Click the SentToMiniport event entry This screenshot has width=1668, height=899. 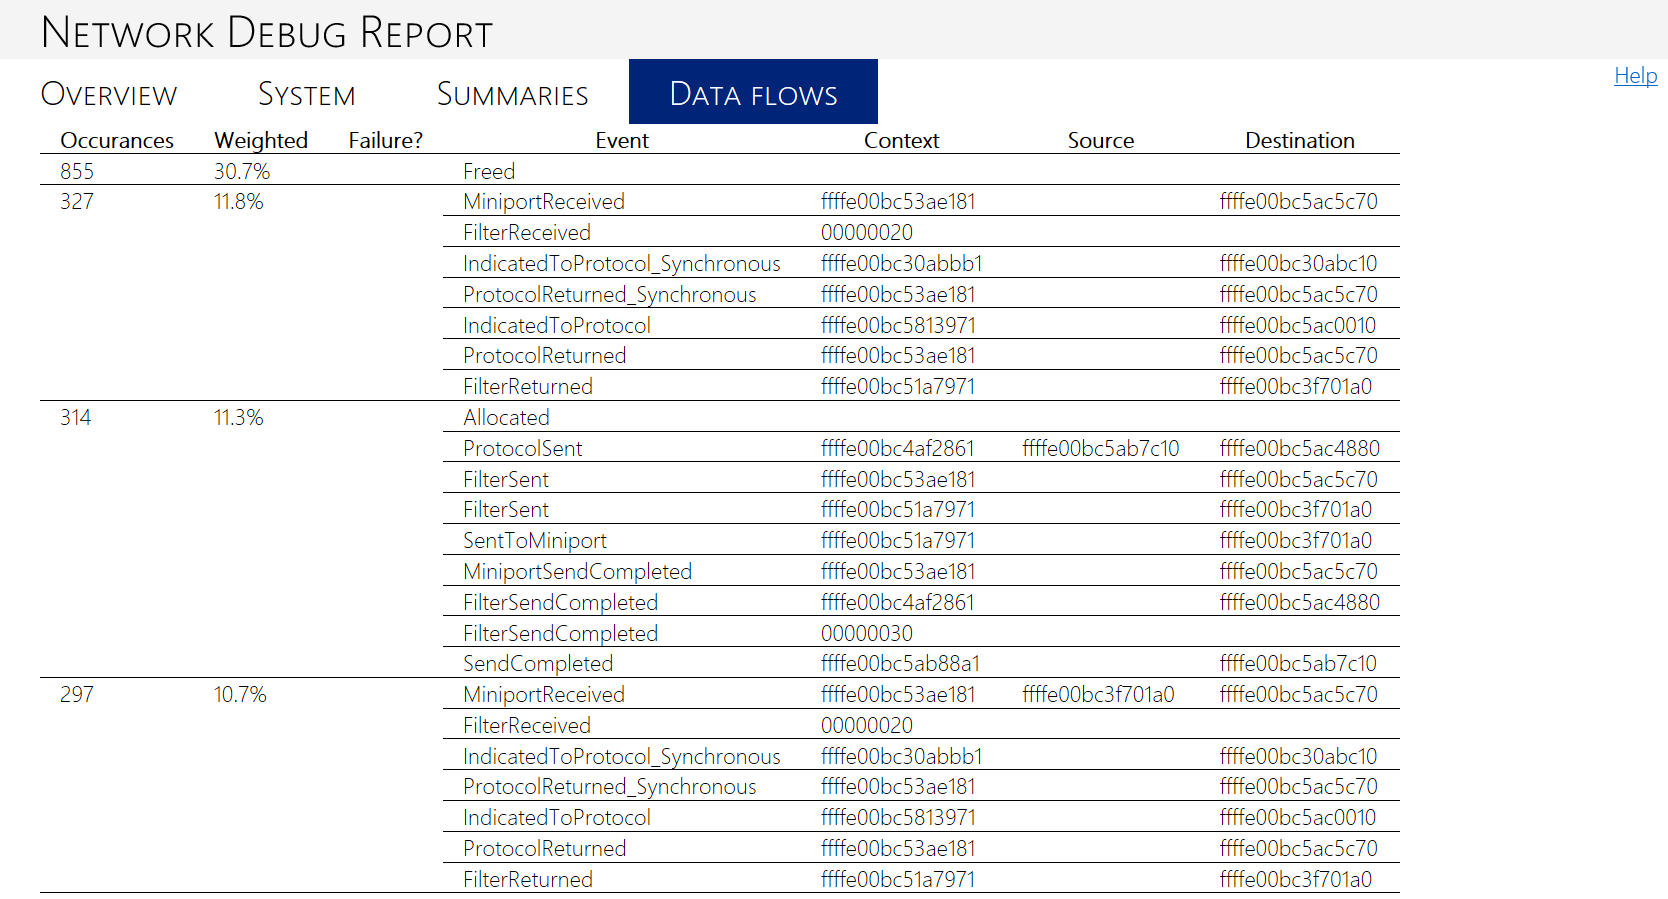[535, 540]
